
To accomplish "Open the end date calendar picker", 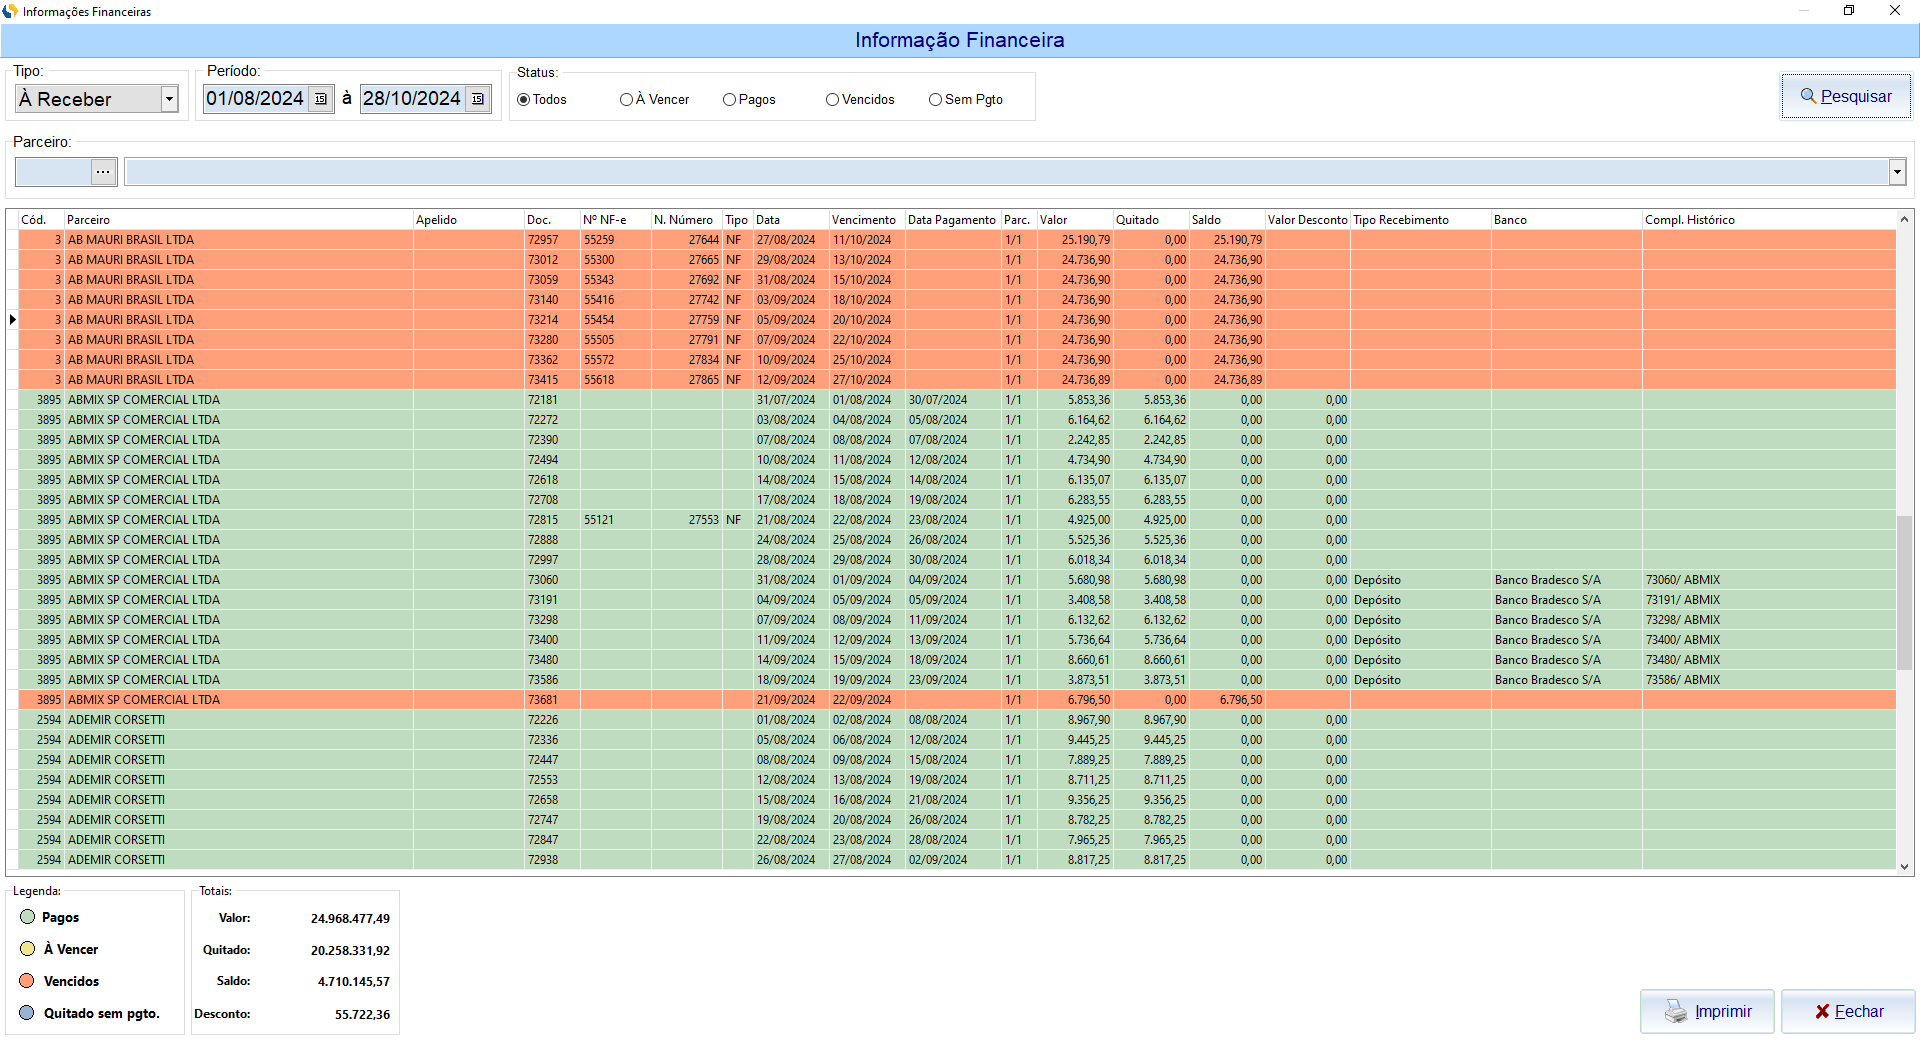I will click(478, 99).
